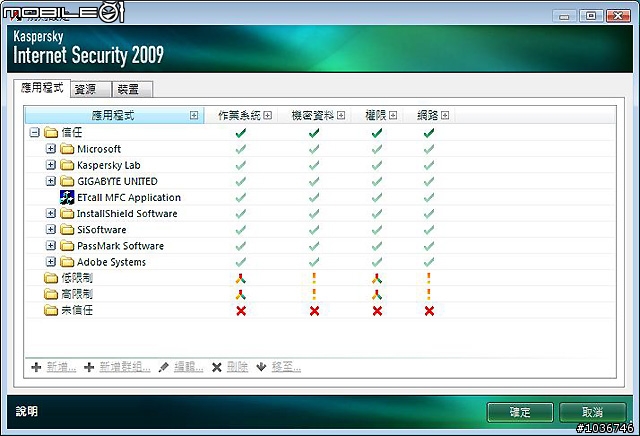Screen dimensions: 640x436
Task: Expand the 應用程式 column header
Action: click(x=194, y=116)
